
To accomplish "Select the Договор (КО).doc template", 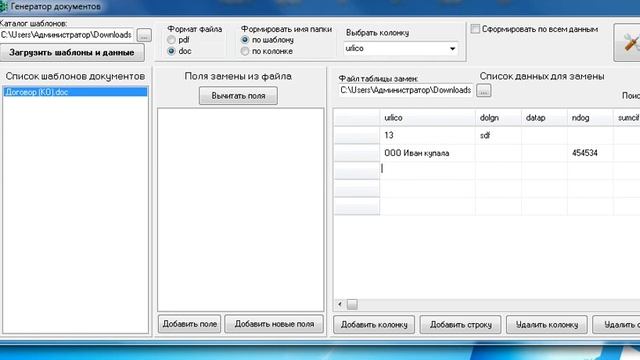I will tap(75, 92).
